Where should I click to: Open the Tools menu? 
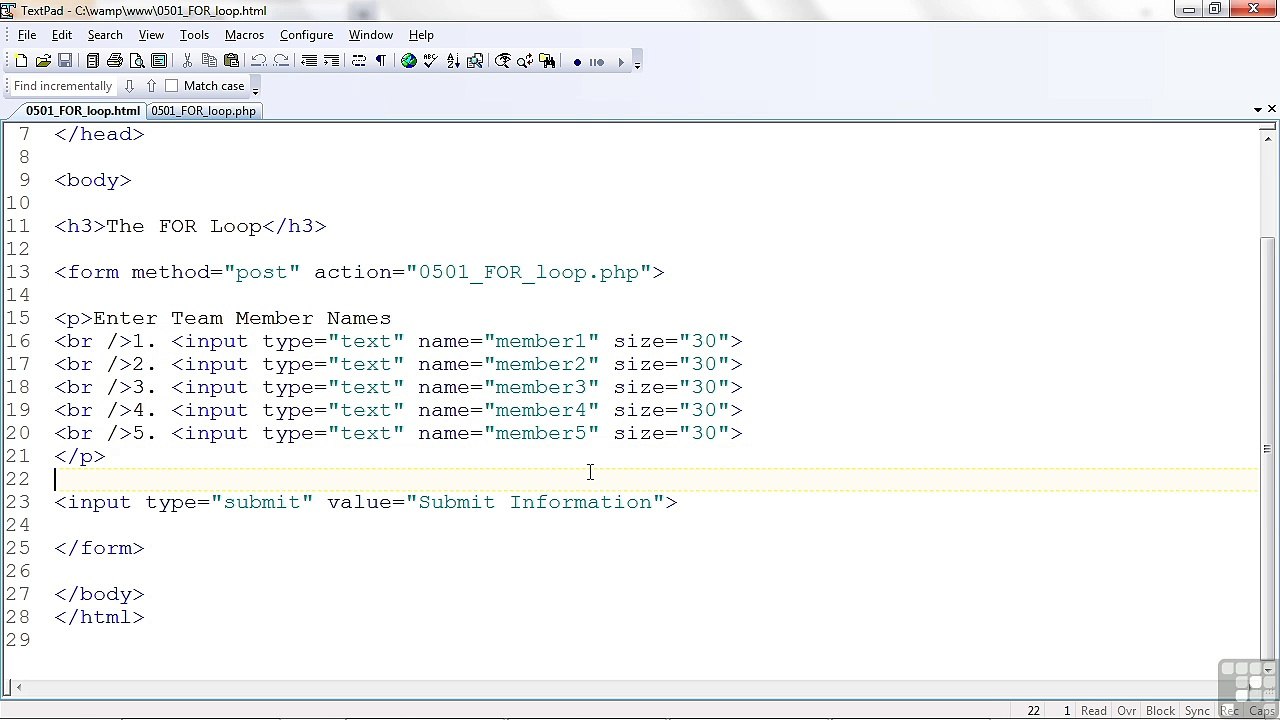coord(194,35)
